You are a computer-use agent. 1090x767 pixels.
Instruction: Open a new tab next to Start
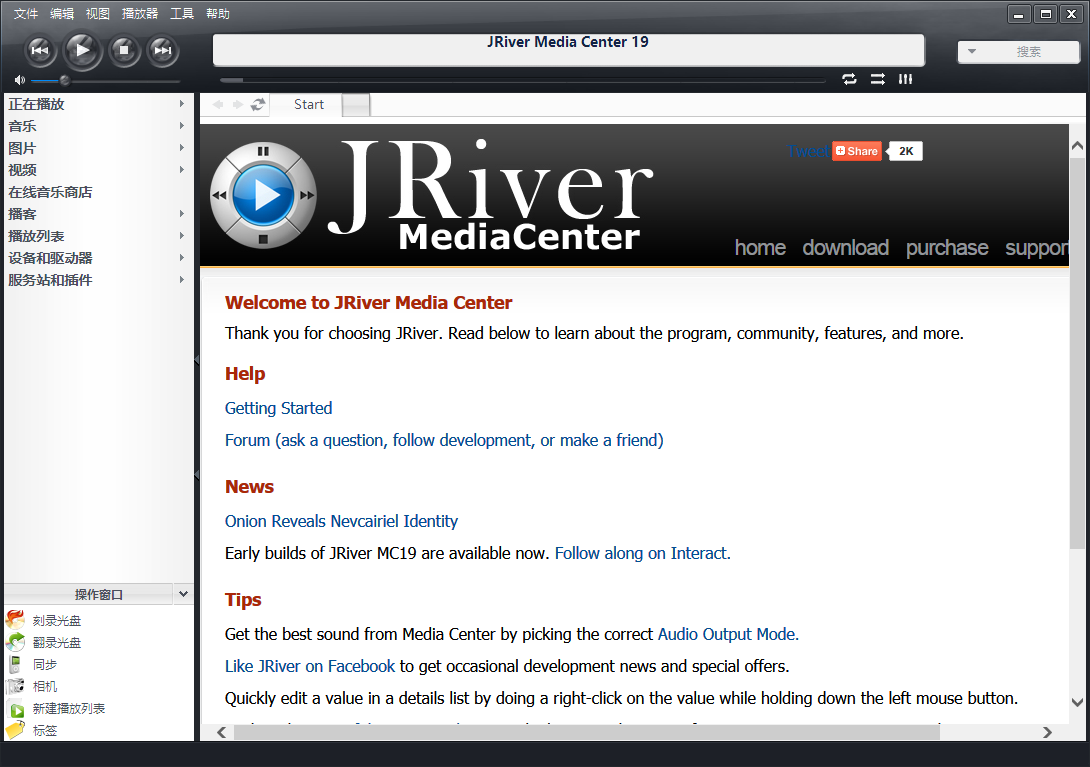click(356, 105)
